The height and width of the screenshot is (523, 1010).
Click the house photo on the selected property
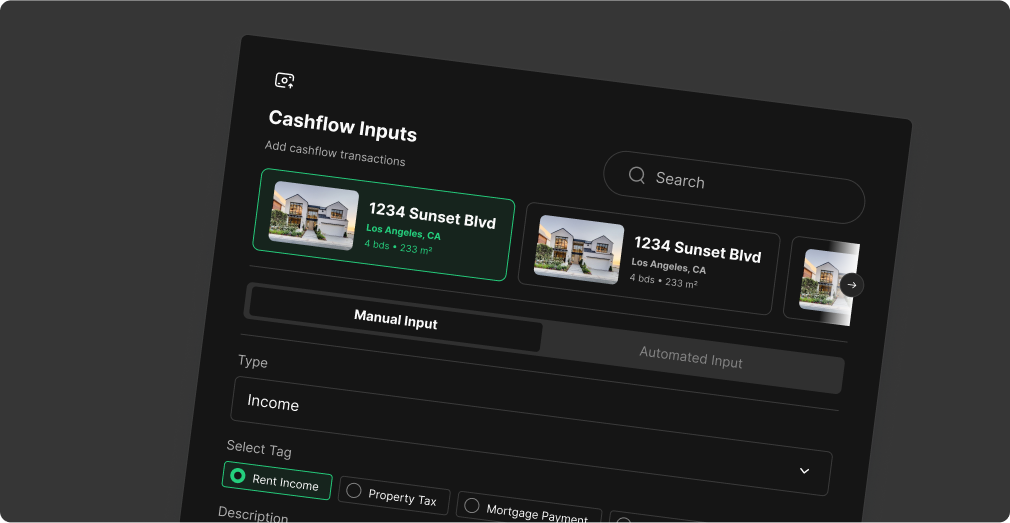point(314,215)
